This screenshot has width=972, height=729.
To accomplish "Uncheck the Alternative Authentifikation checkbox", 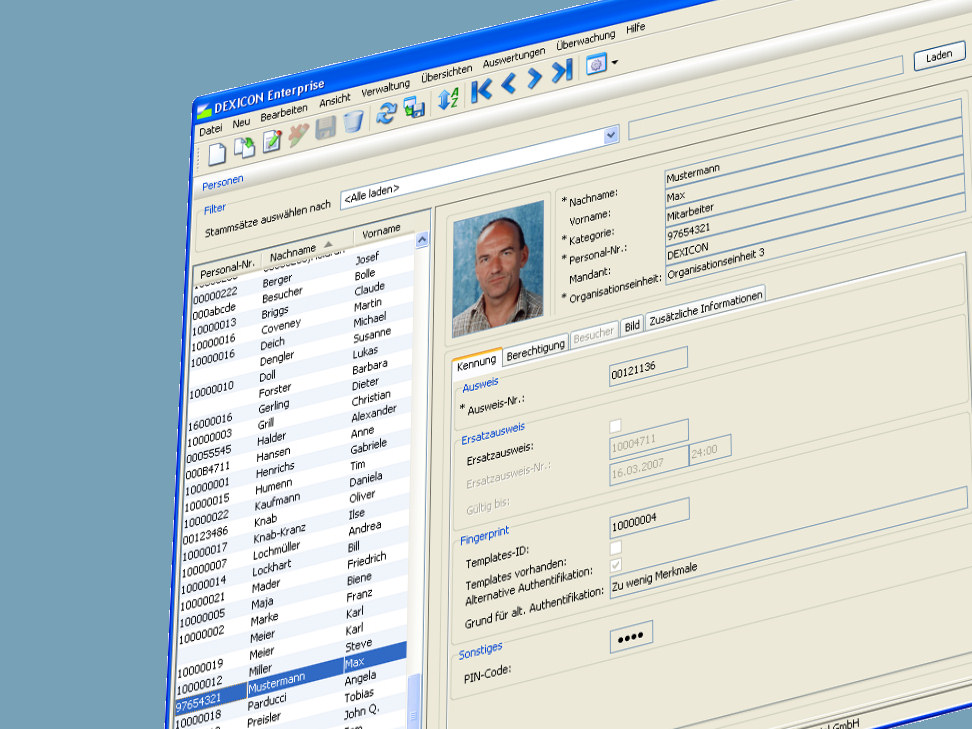I will pyautogui.click(x=615, y=565).
